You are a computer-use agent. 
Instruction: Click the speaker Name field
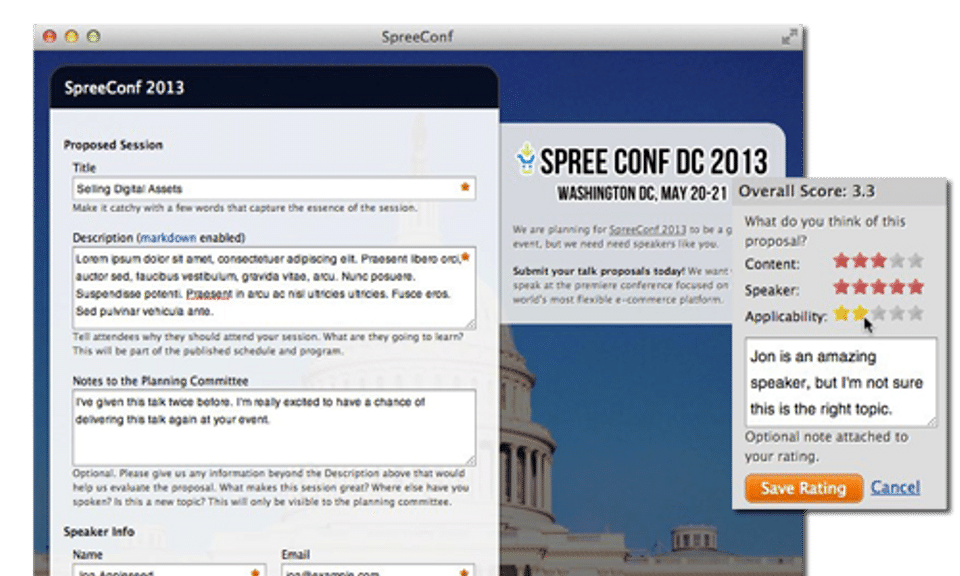coord(169,570)
